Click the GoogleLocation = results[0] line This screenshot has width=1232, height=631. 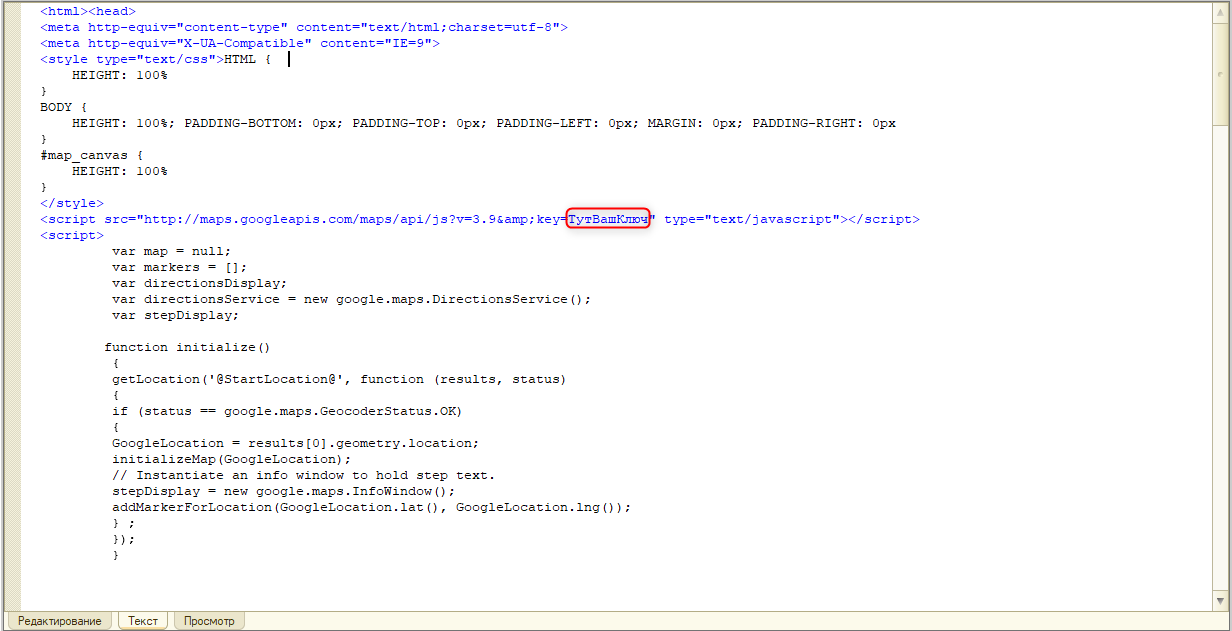296,443
